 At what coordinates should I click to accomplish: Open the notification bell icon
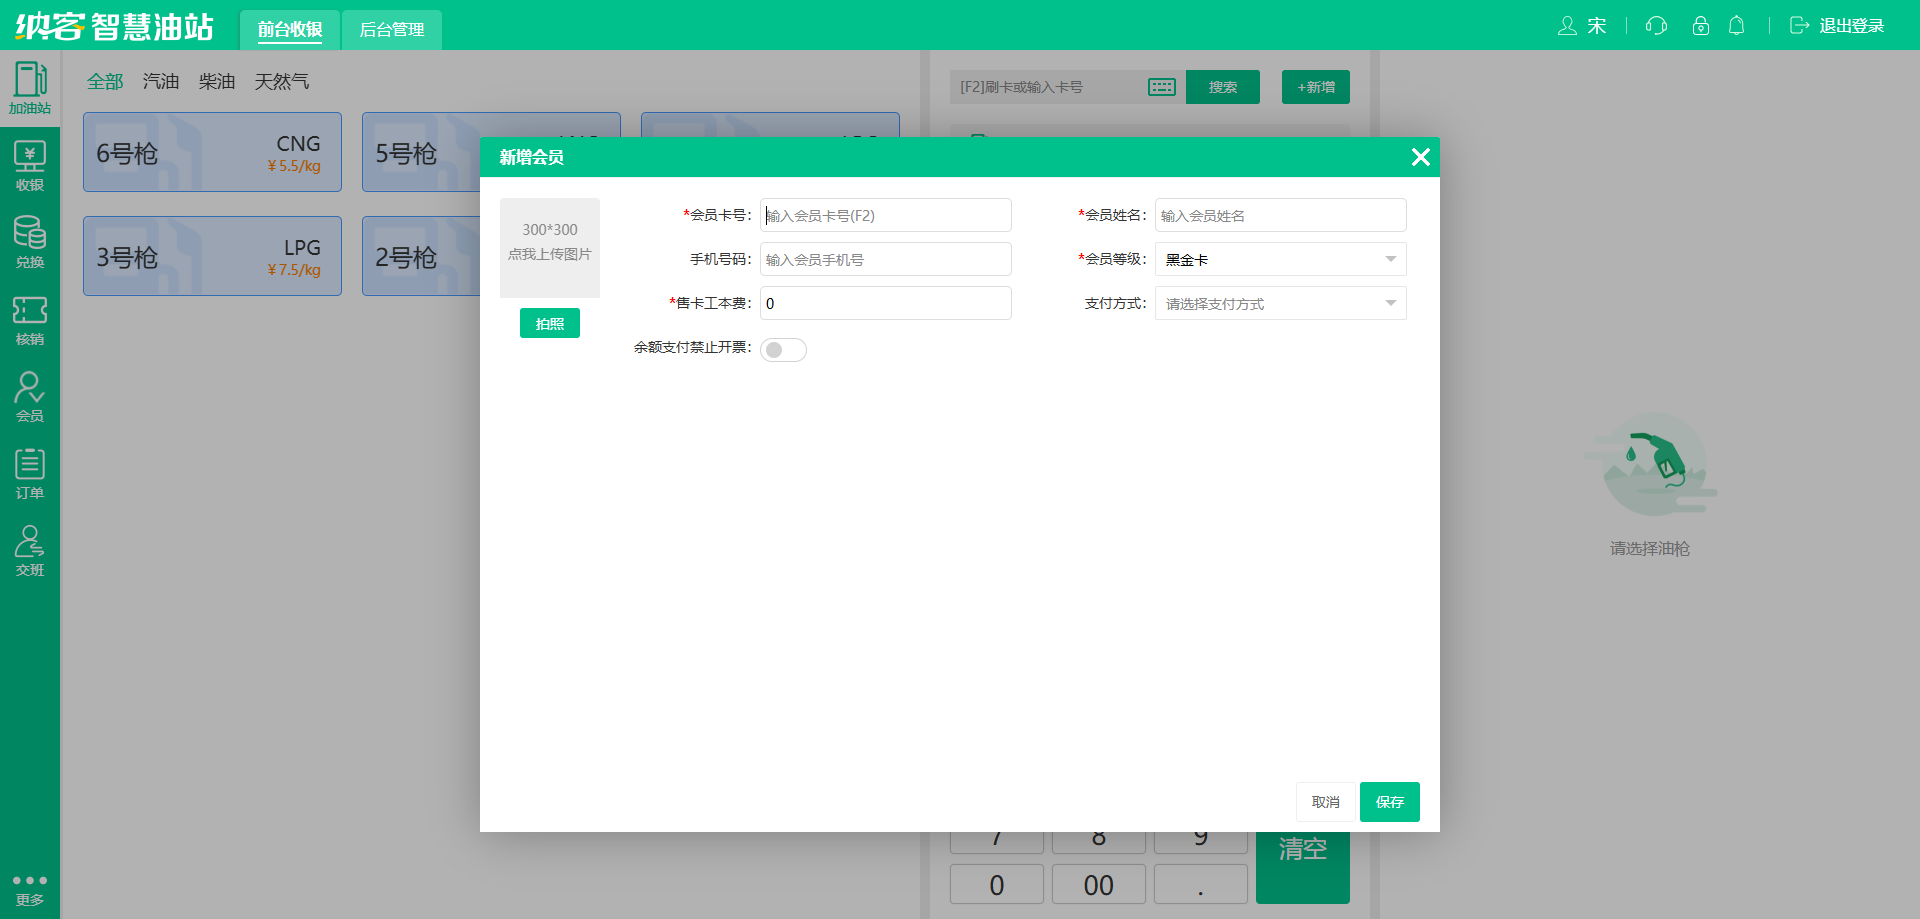click(x=1737, y=25)
